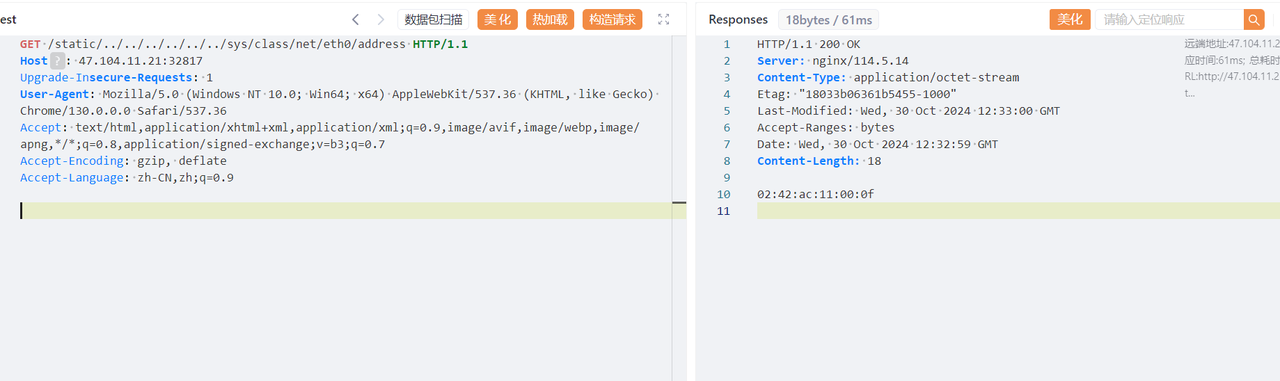The height and width of the screenshot is (381, 1280).
Task: Click response line number 10
Action: tap(724, 194)
